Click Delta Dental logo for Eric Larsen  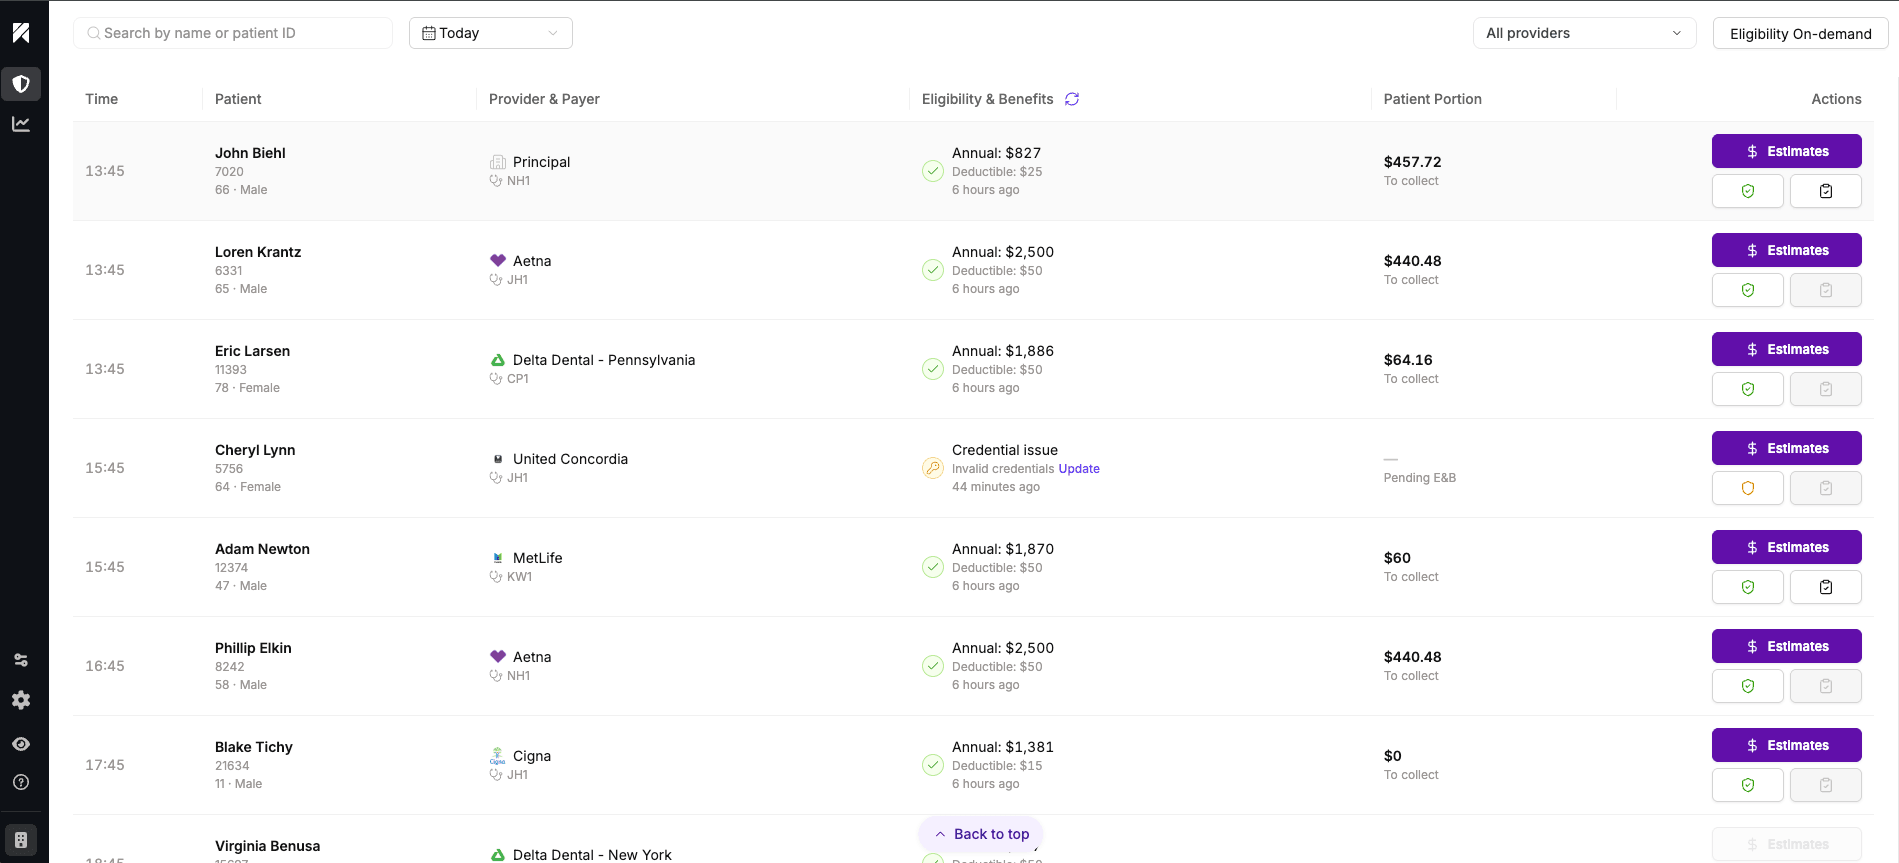coord(498,360)
